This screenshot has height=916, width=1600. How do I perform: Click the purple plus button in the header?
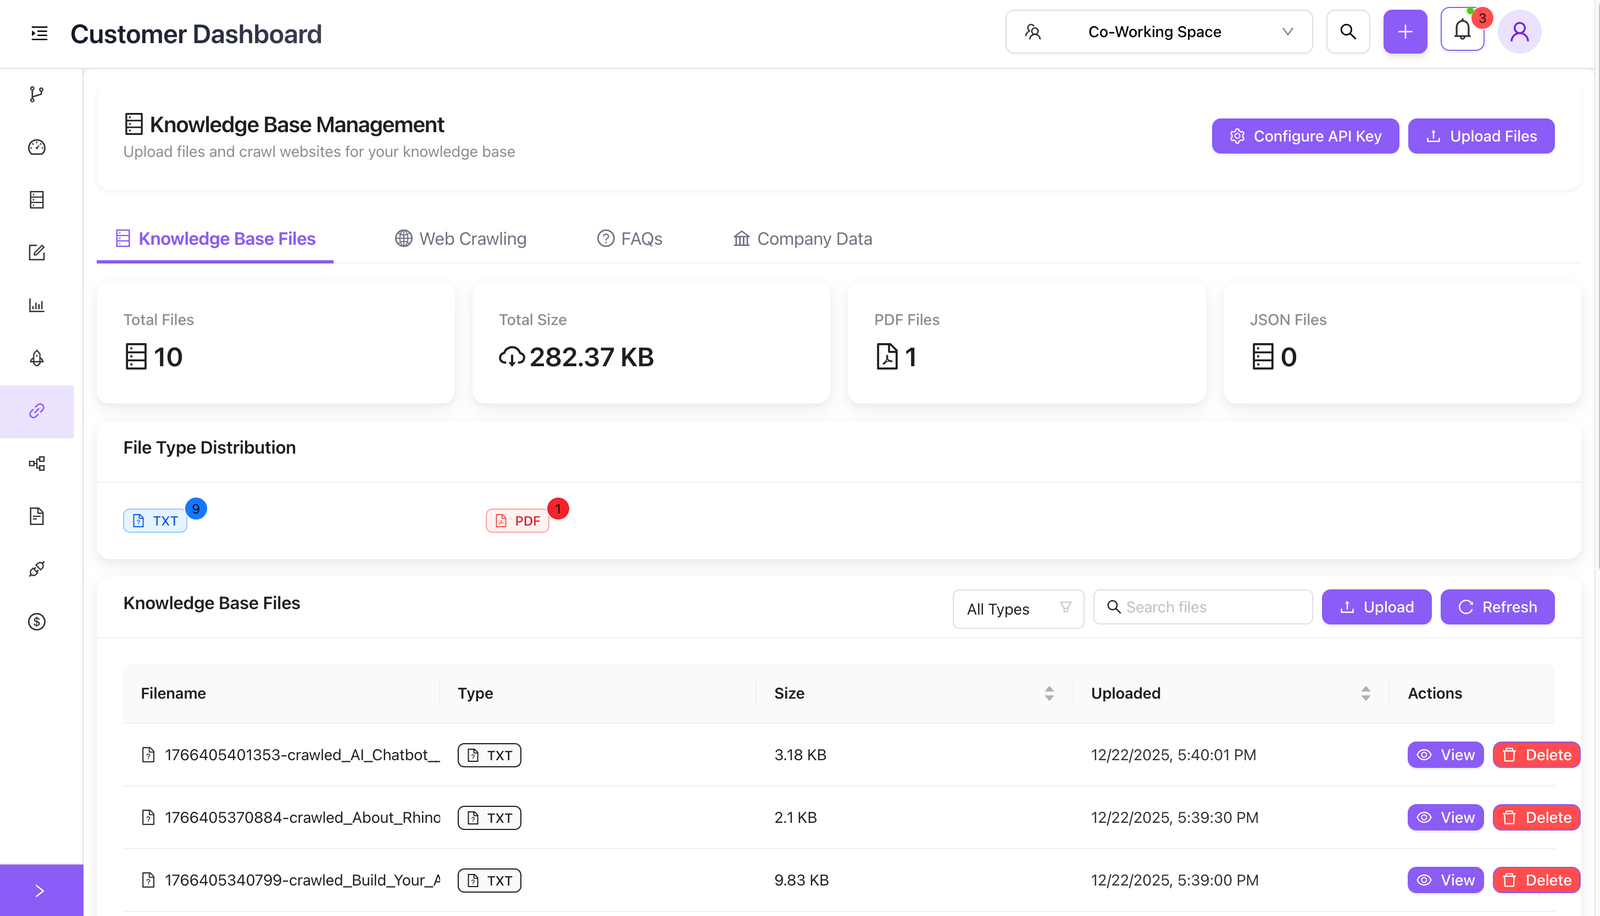point(1404,31)
